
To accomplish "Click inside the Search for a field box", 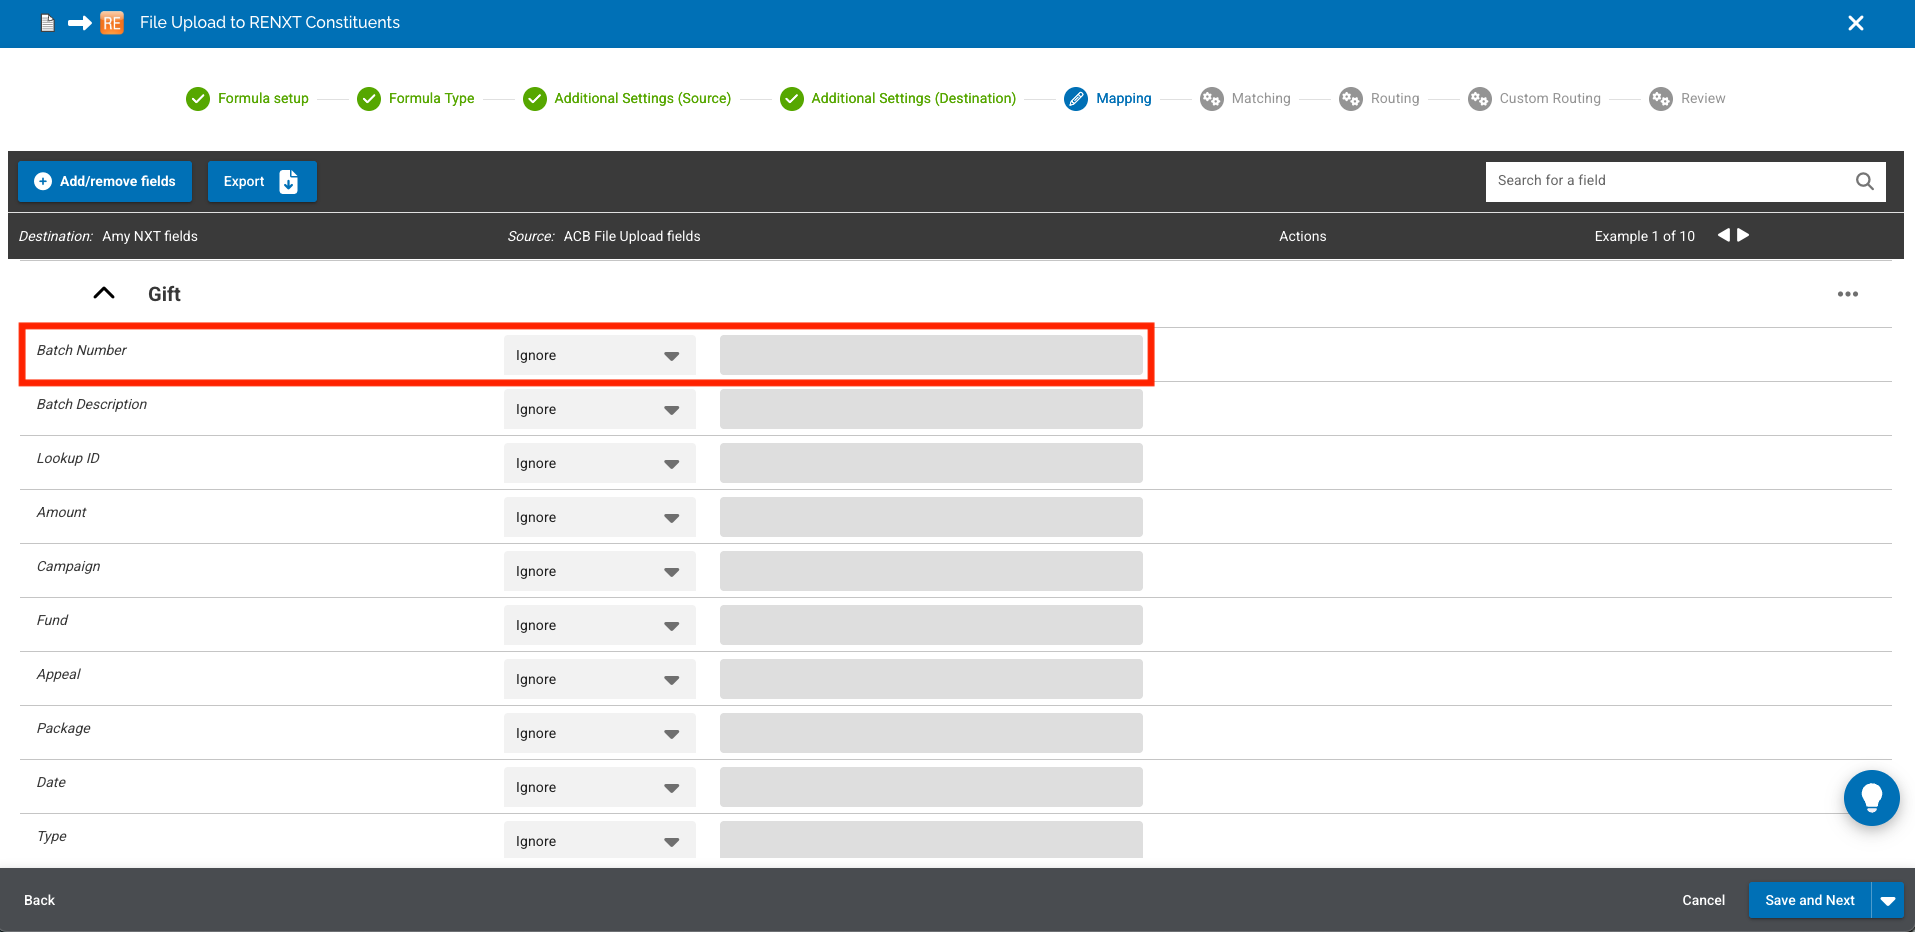I will pyautogui.click(x=1650, y=181).
